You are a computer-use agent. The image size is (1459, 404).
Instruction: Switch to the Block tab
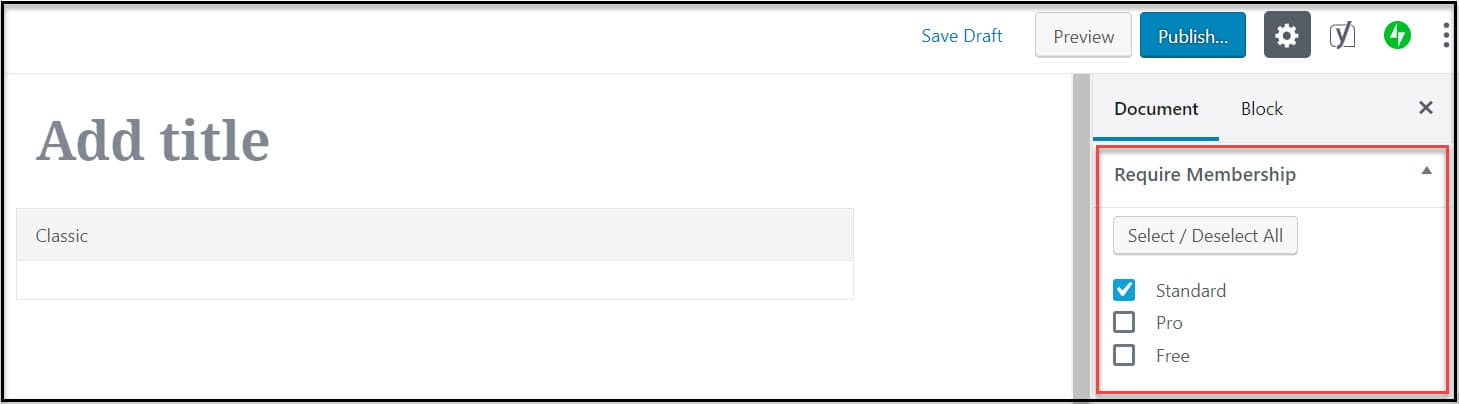1261,109
